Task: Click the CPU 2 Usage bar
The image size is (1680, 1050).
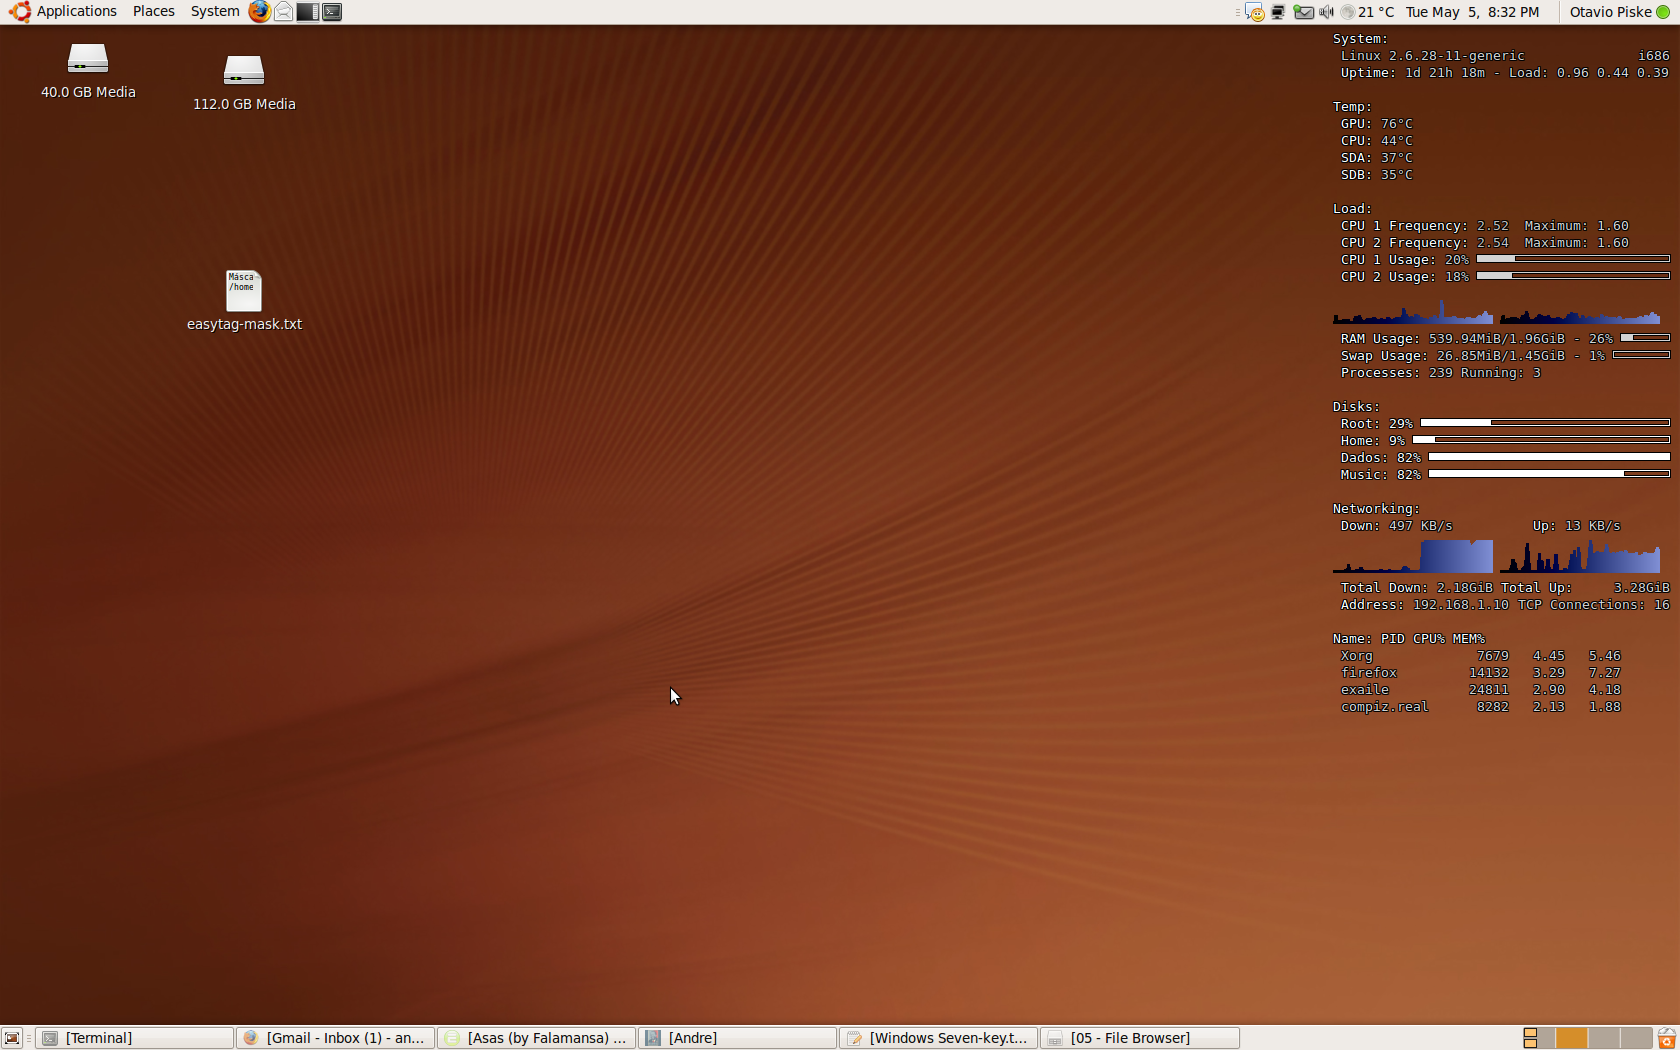Action: point(1573,276)
